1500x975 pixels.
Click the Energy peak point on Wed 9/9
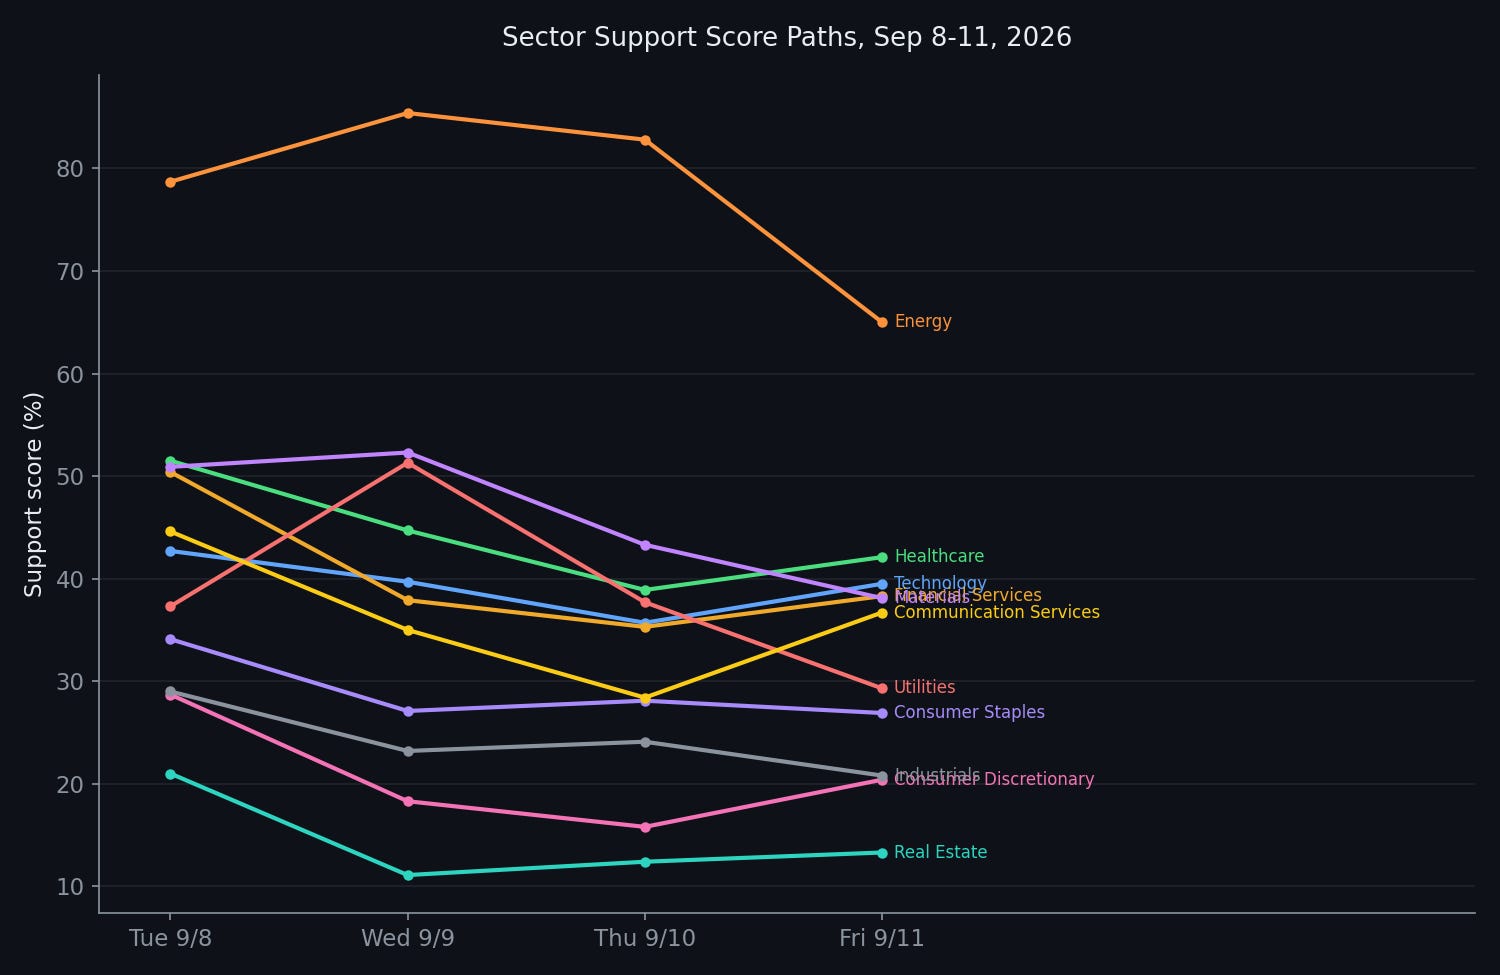tap(408, 113)
